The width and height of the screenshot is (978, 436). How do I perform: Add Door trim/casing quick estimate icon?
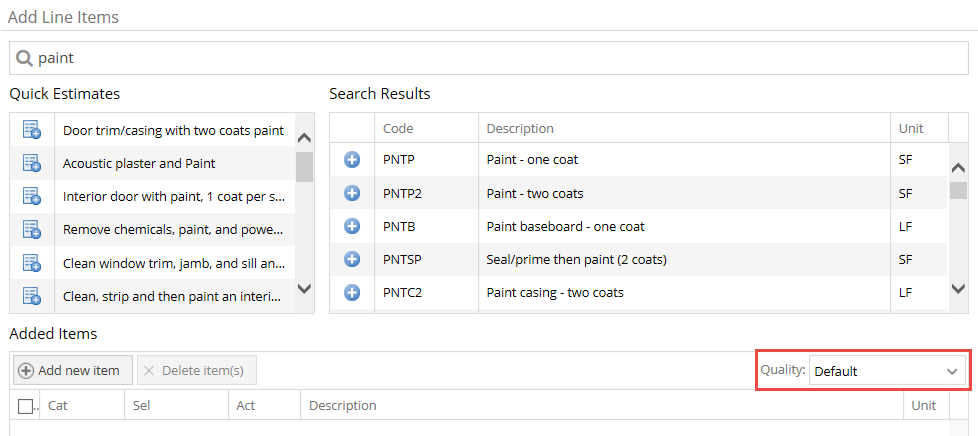[x=32, y=130]
